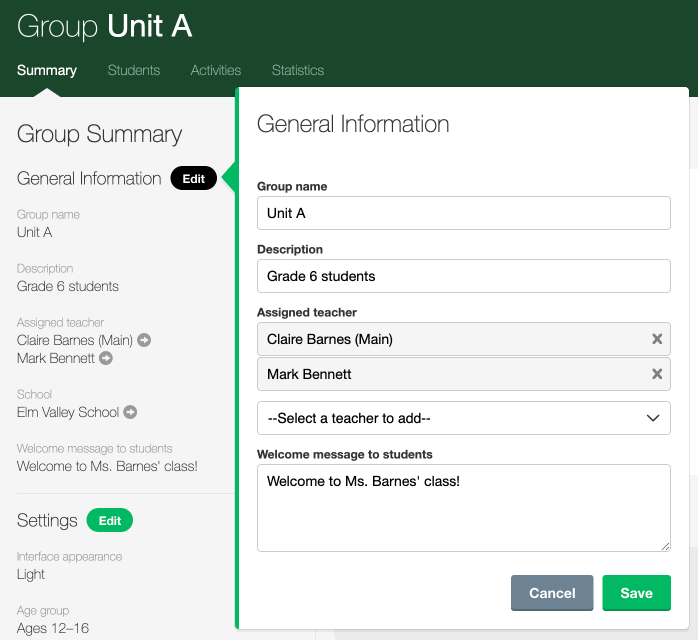Open Elm Valley School arrow icon

(130, 412)
